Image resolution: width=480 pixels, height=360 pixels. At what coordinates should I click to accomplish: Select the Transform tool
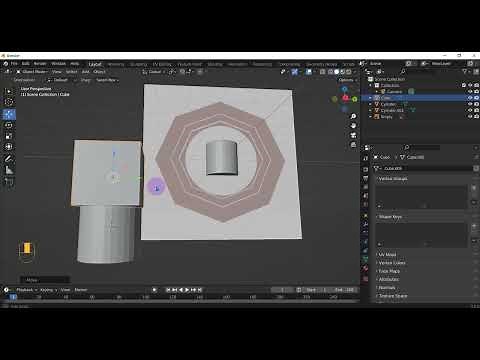[x=9, y=147]
